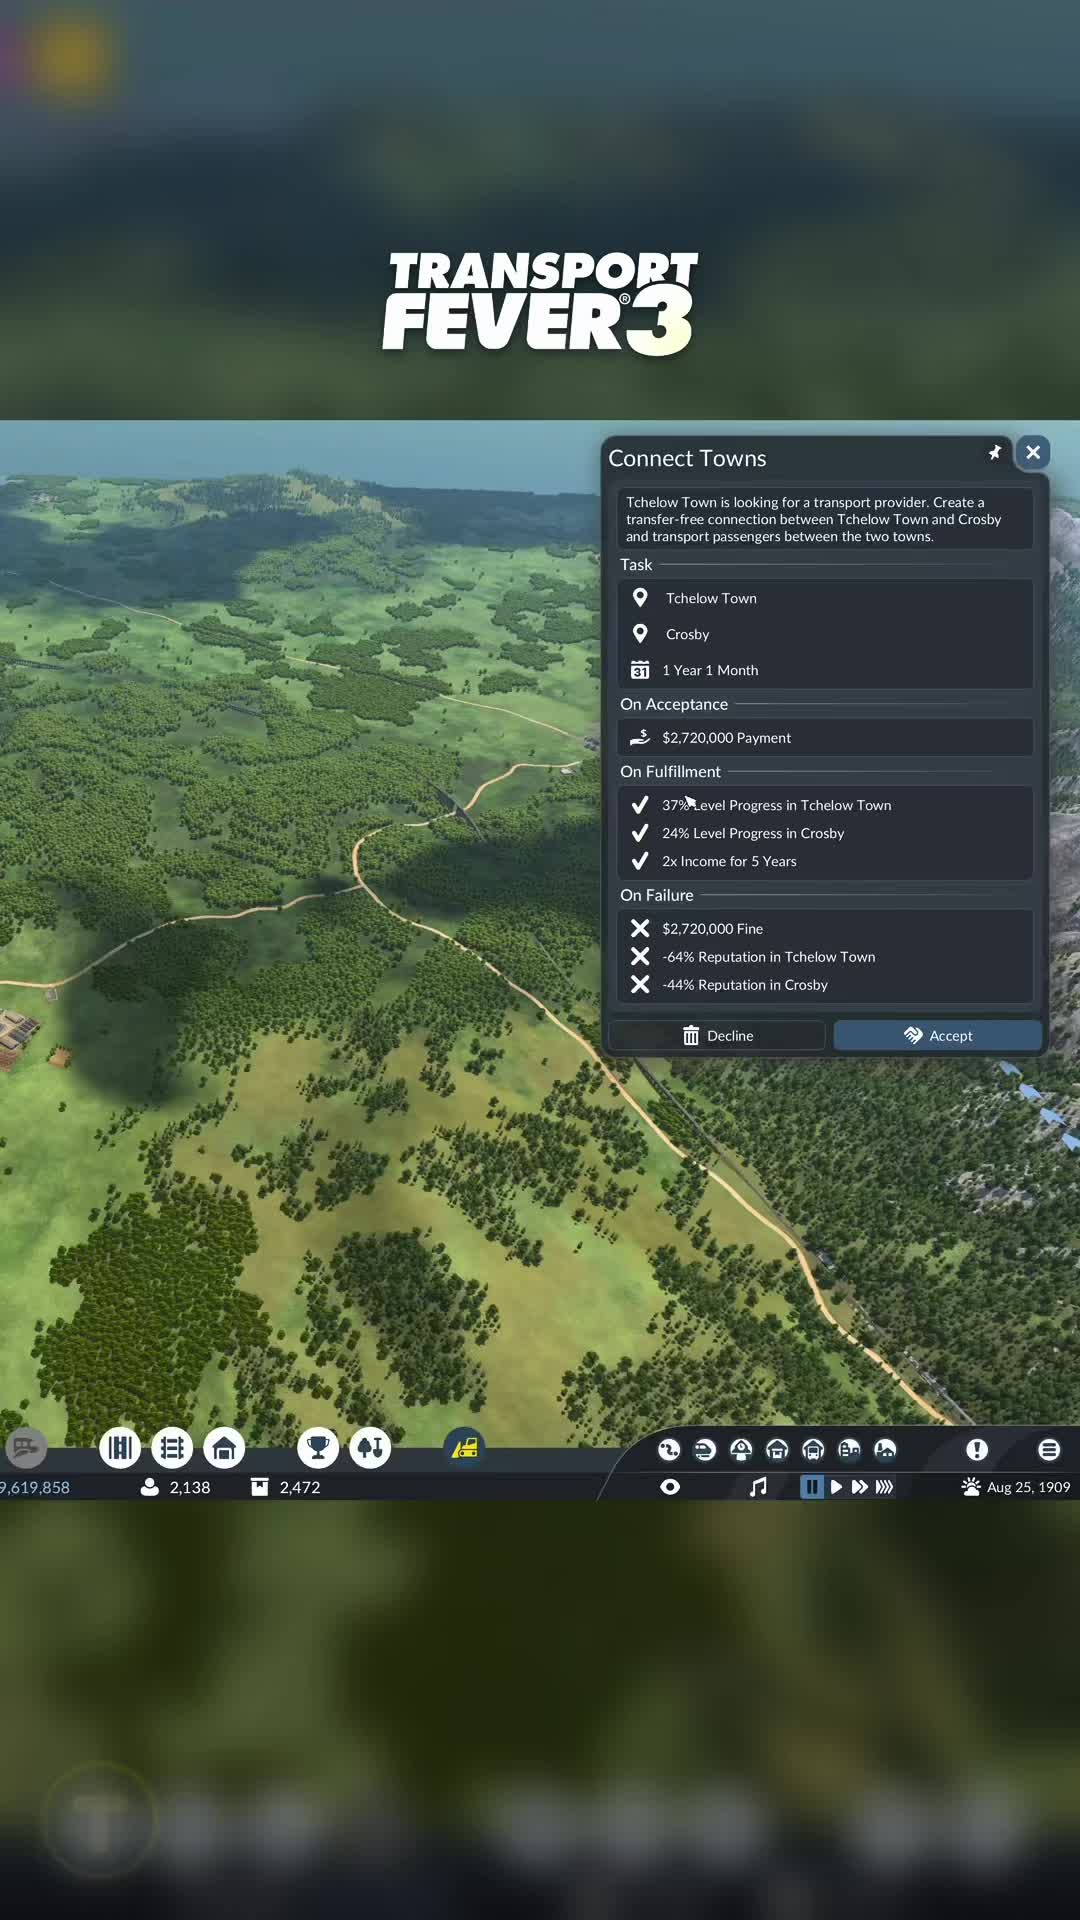
Task: Set game speed to double fast-forward
Action: [859, 1487]
